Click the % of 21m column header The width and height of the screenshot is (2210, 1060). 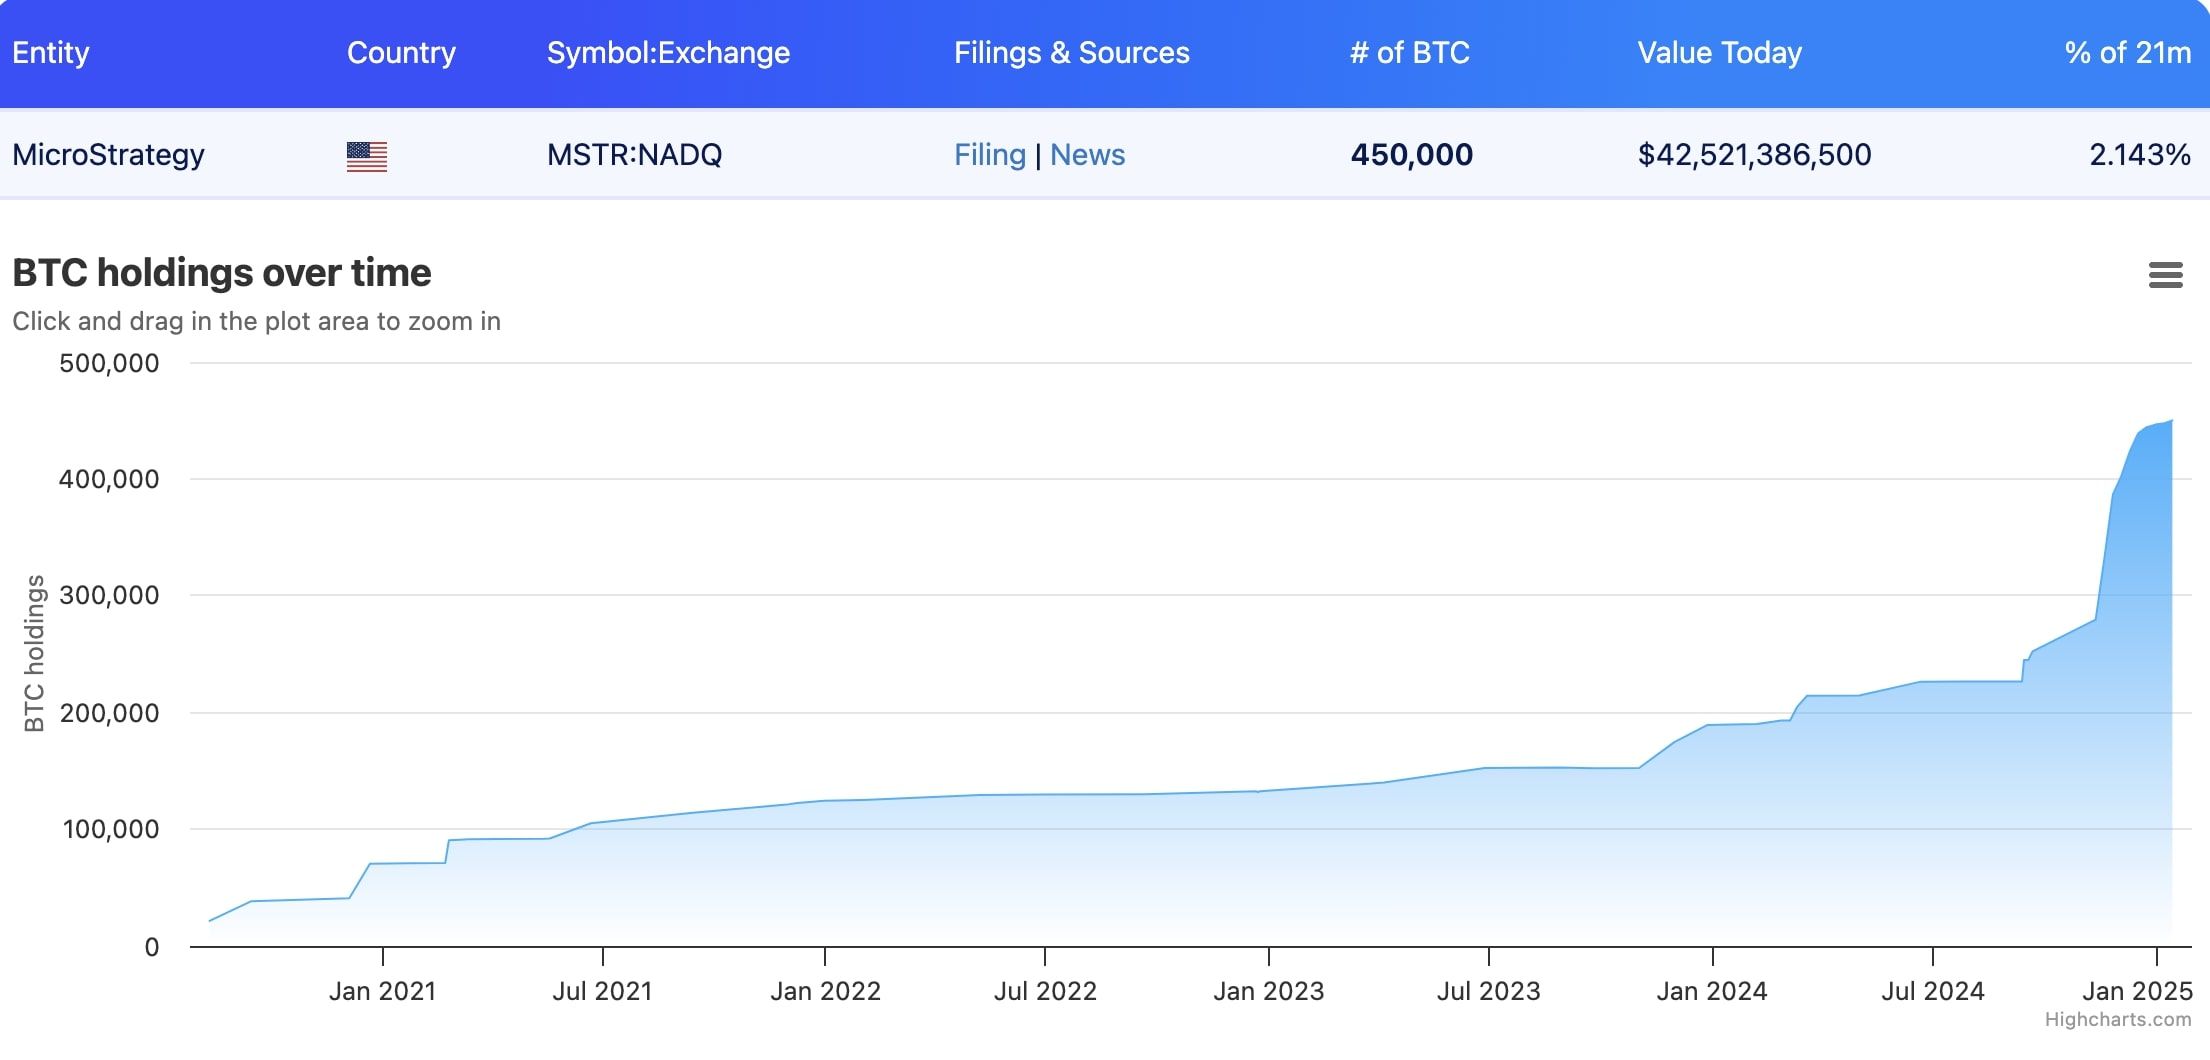(2128, 52)
